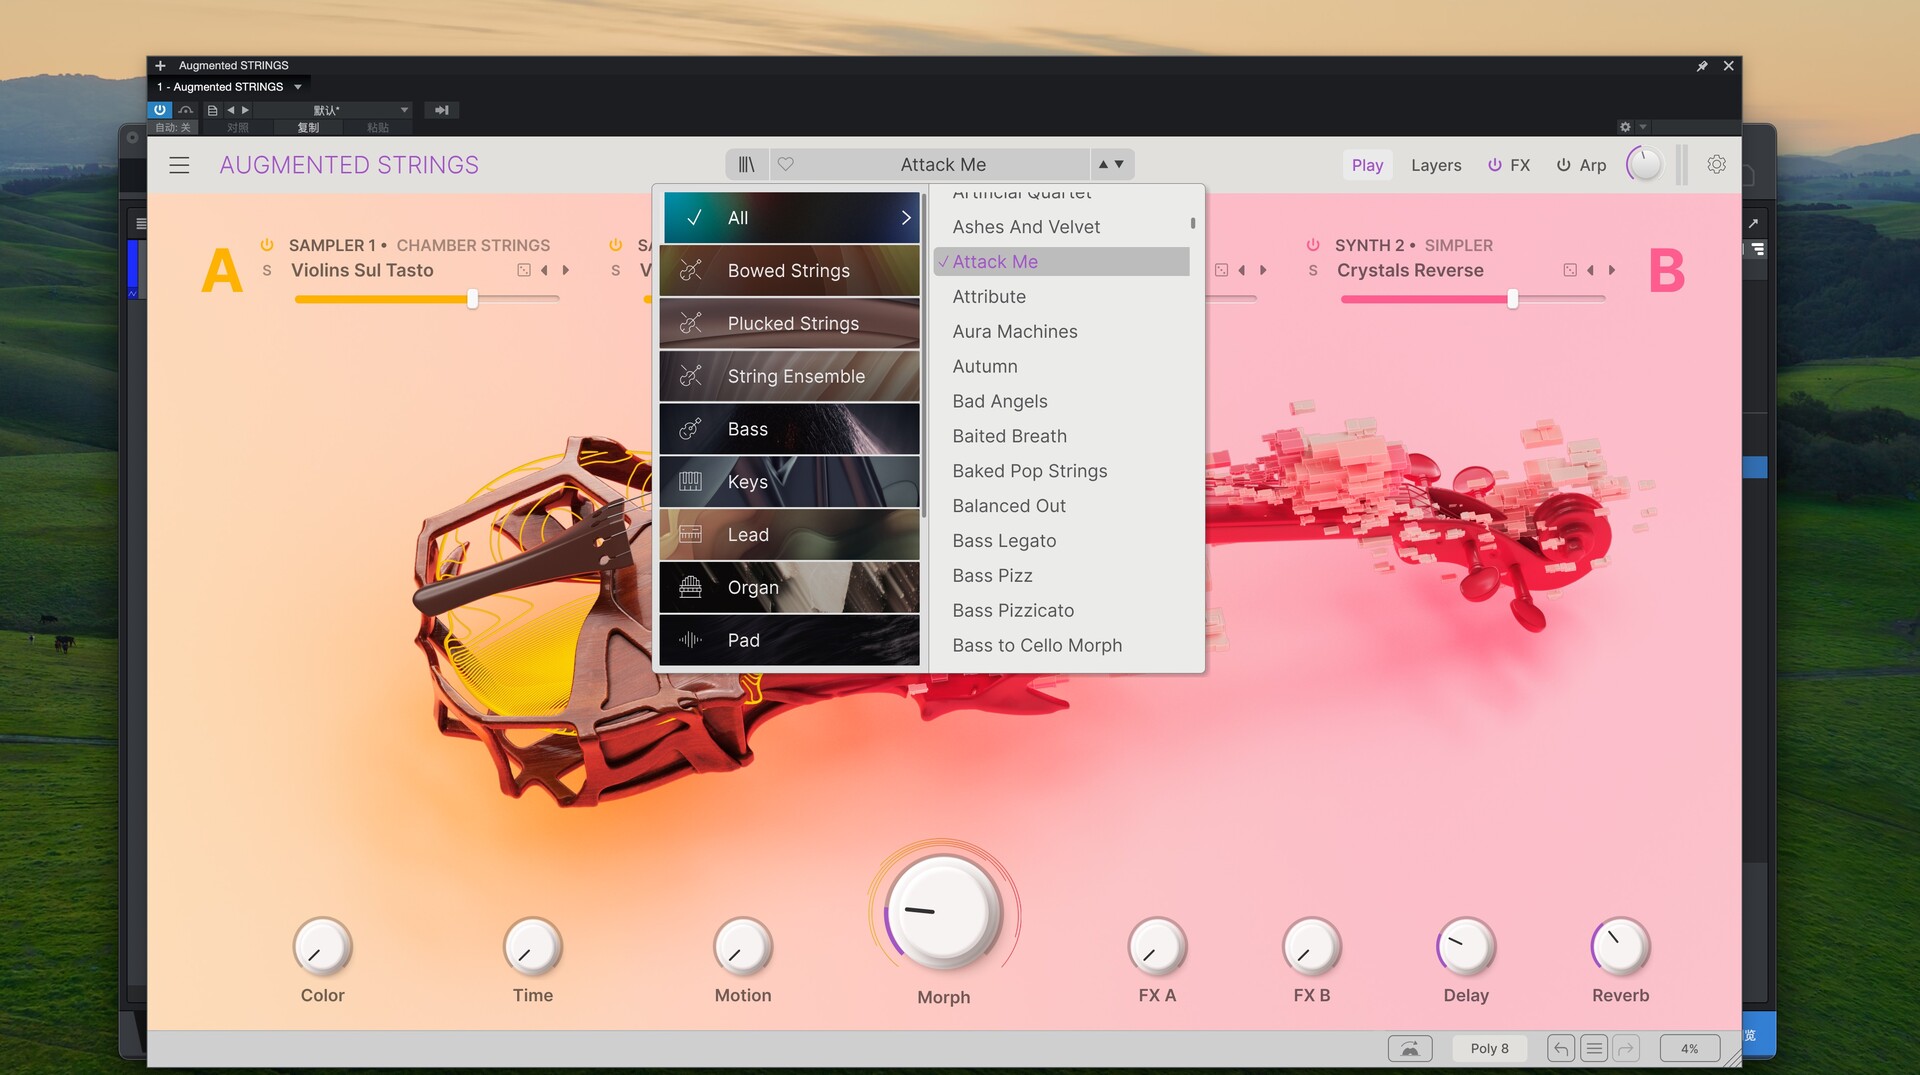Screen dimensions: 1920x1075
Task: Click the master volume knob
Action: 1644,164
